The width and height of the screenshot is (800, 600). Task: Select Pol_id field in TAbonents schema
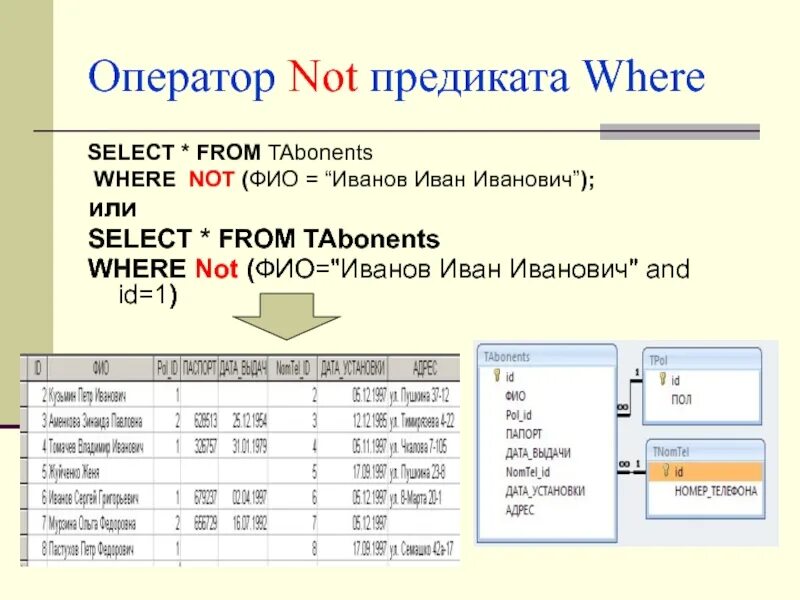518,415
